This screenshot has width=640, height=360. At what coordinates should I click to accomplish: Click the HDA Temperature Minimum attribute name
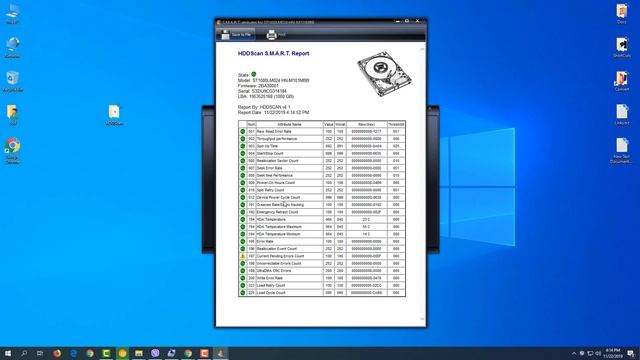tap(278, 234)
